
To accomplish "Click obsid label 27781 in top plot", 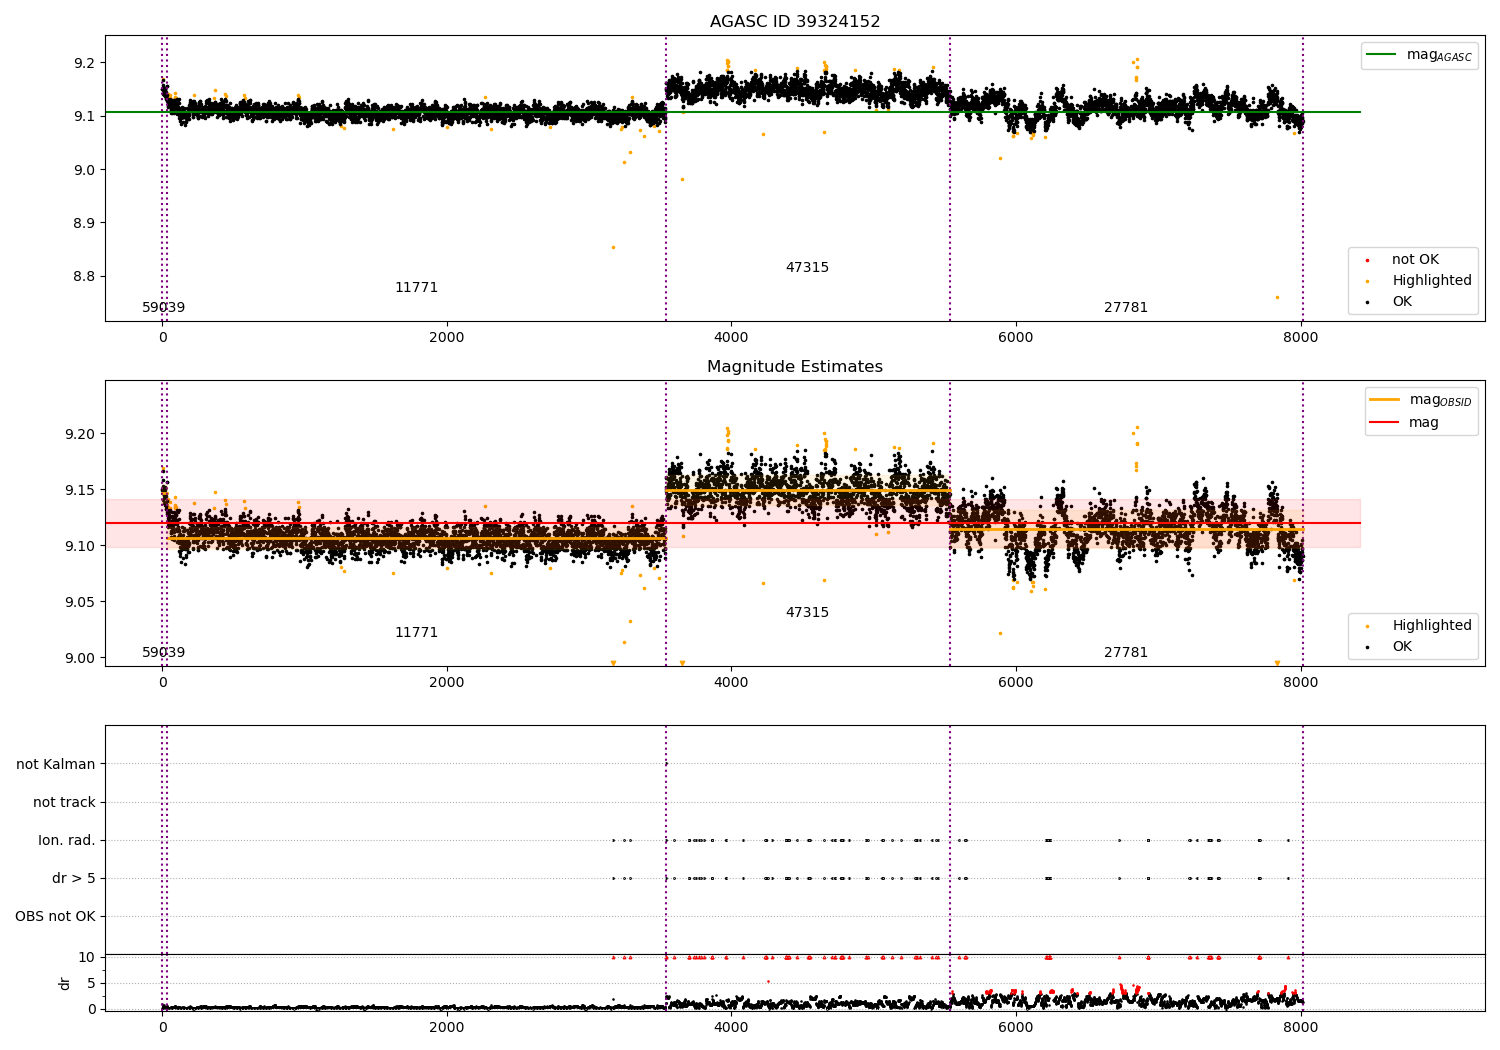I will (x=1126, y=308).
